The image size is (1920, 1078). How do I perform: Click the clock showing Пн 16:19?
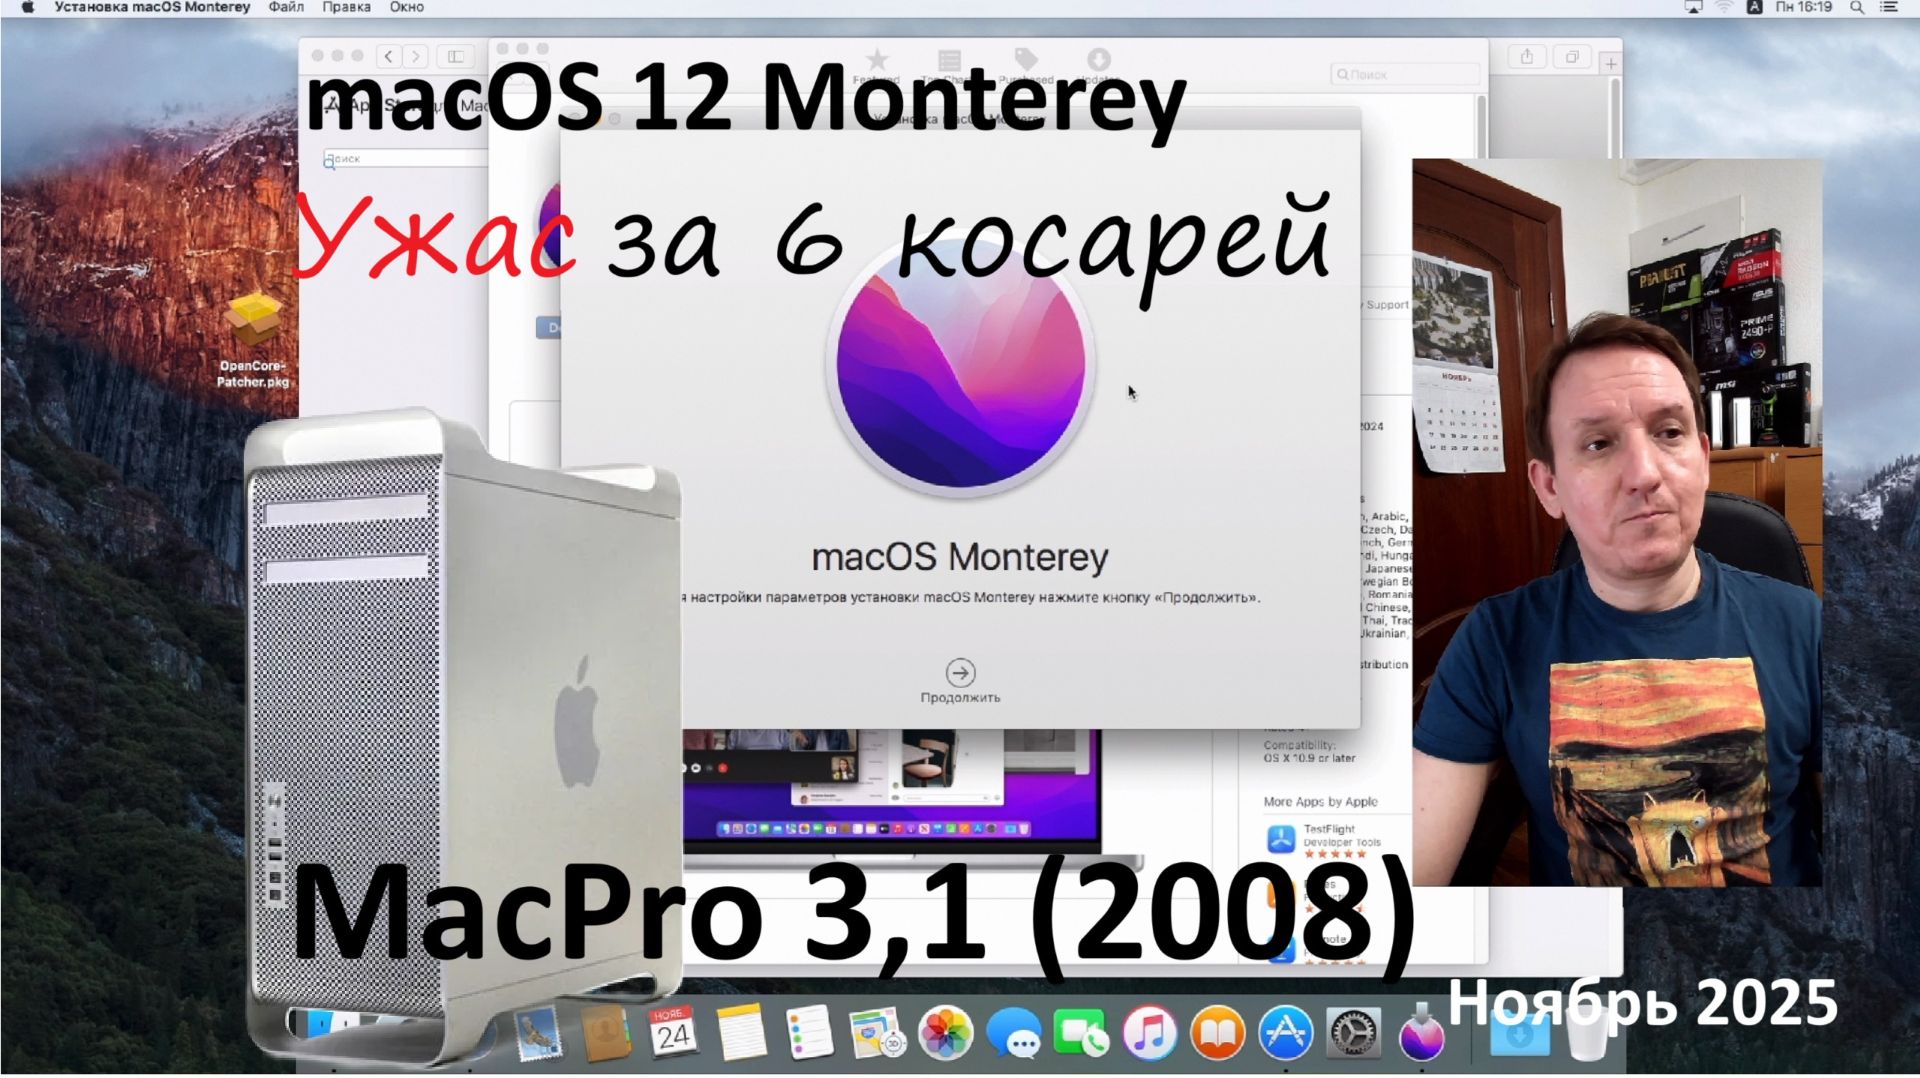tap(1804, 7)
